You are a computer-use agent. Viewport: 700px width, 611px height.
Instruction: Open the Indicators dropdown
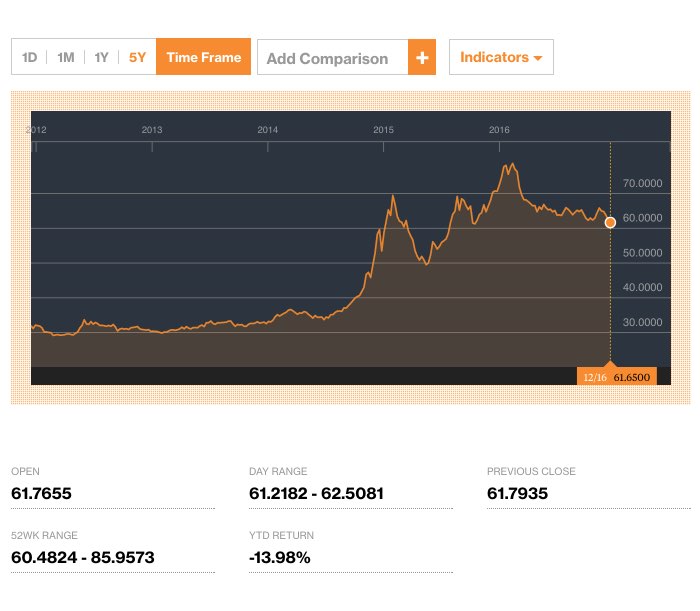point(501,57)
